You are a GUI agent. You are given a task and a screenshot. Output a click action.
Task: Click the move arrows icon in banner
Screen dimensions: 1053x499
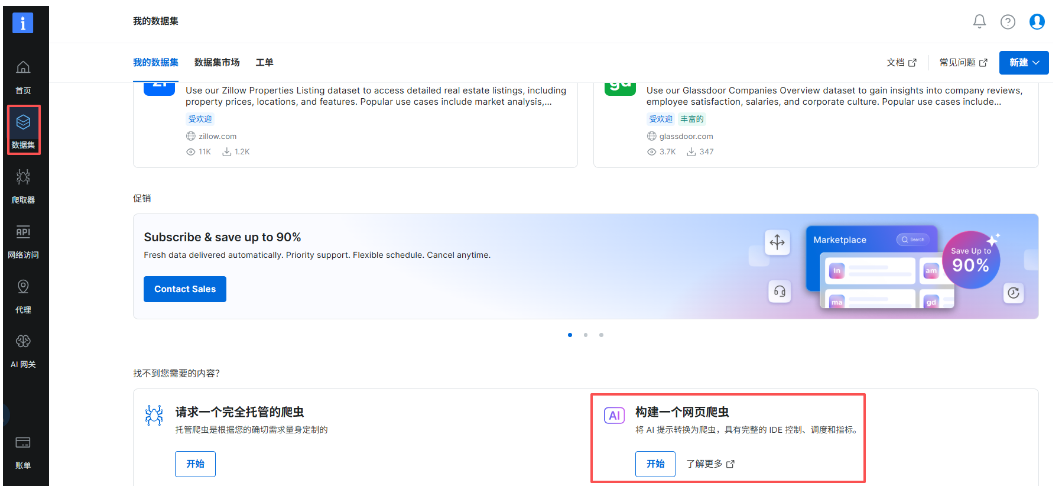777,242
